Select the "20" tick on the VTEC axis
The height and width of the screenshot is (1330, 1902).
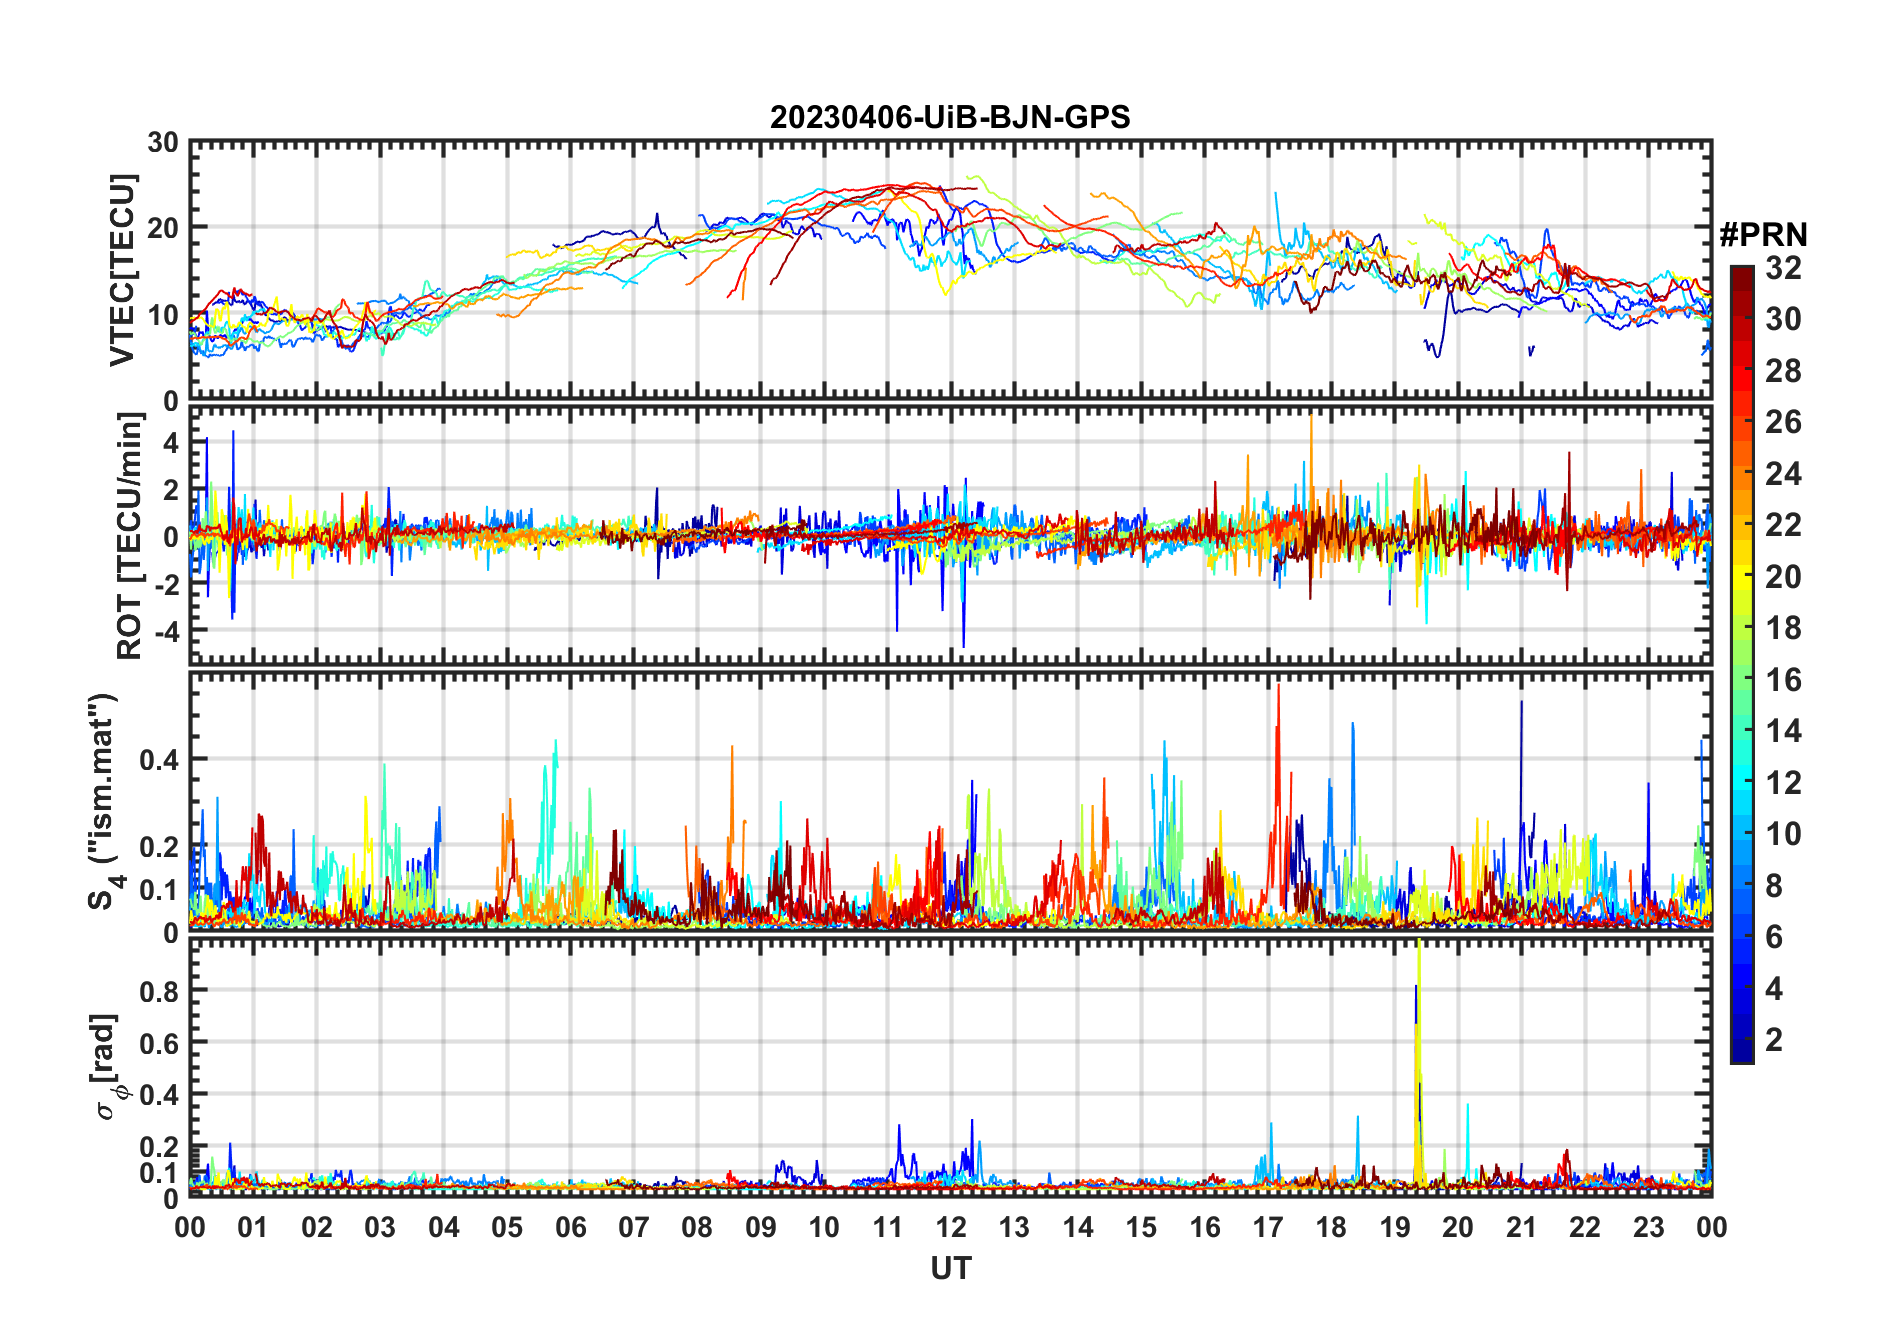tap(163, 228)
